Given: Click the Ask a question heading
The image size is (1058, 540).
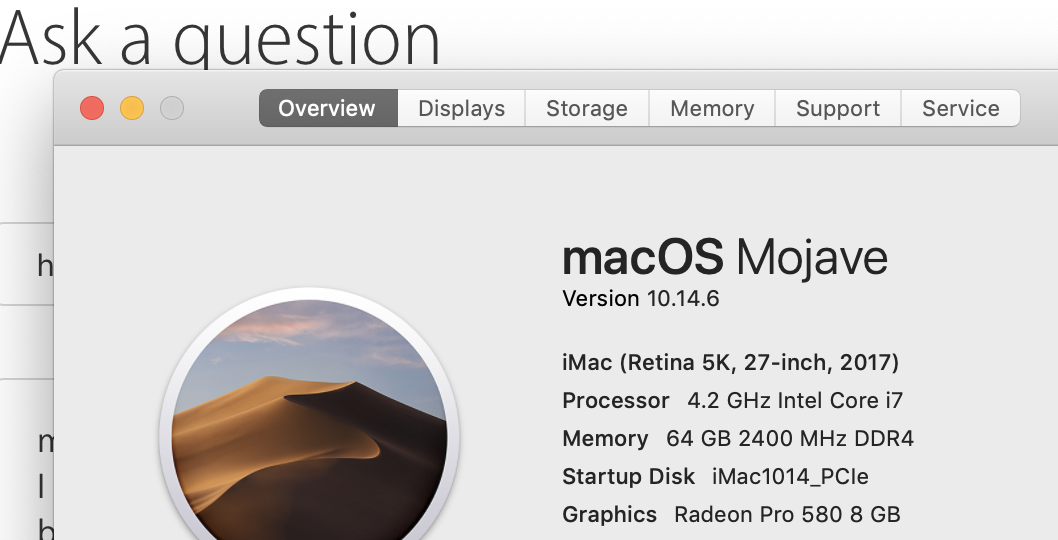Looking at the screenshot, I should pos(220,36).
